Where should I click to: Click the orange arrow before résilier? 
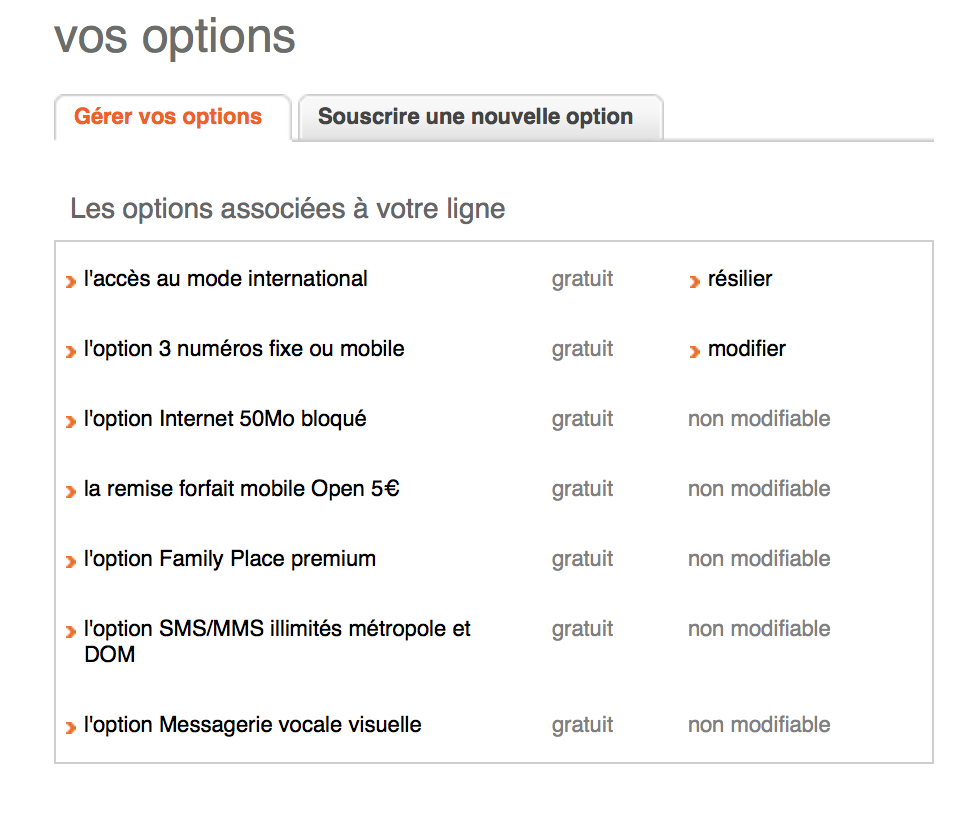[694, 282]
